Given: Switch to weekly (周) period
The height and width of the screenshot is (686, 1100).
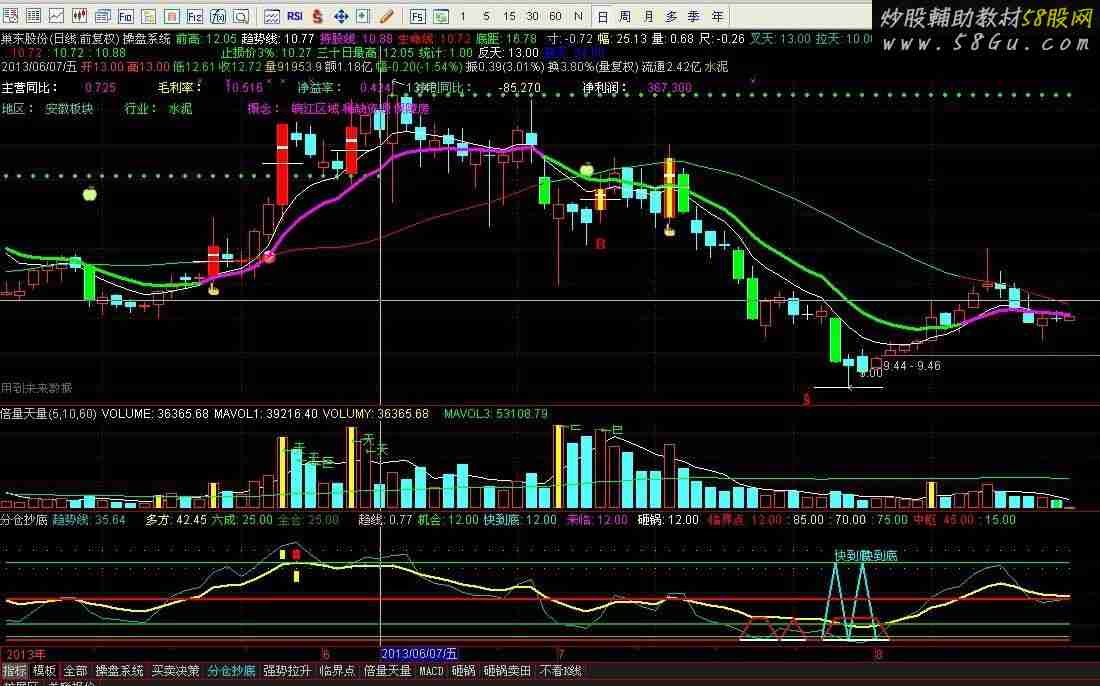Looking at the screenshot, I should [x=625, y=16].
